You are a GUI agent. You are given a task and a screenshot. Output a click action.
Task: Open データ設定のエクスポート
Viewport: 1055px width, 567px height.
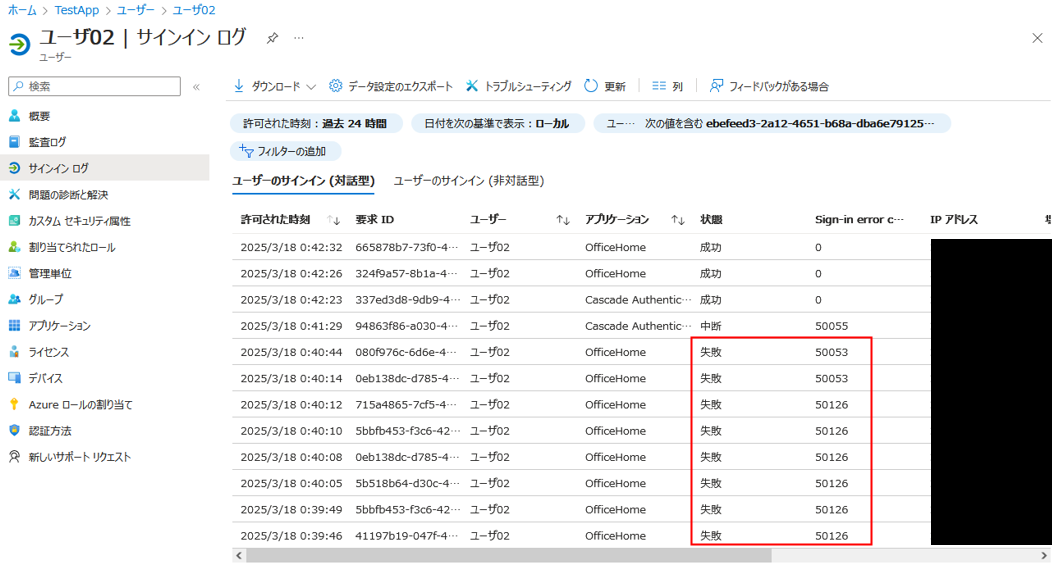click(x=391, y=86)
